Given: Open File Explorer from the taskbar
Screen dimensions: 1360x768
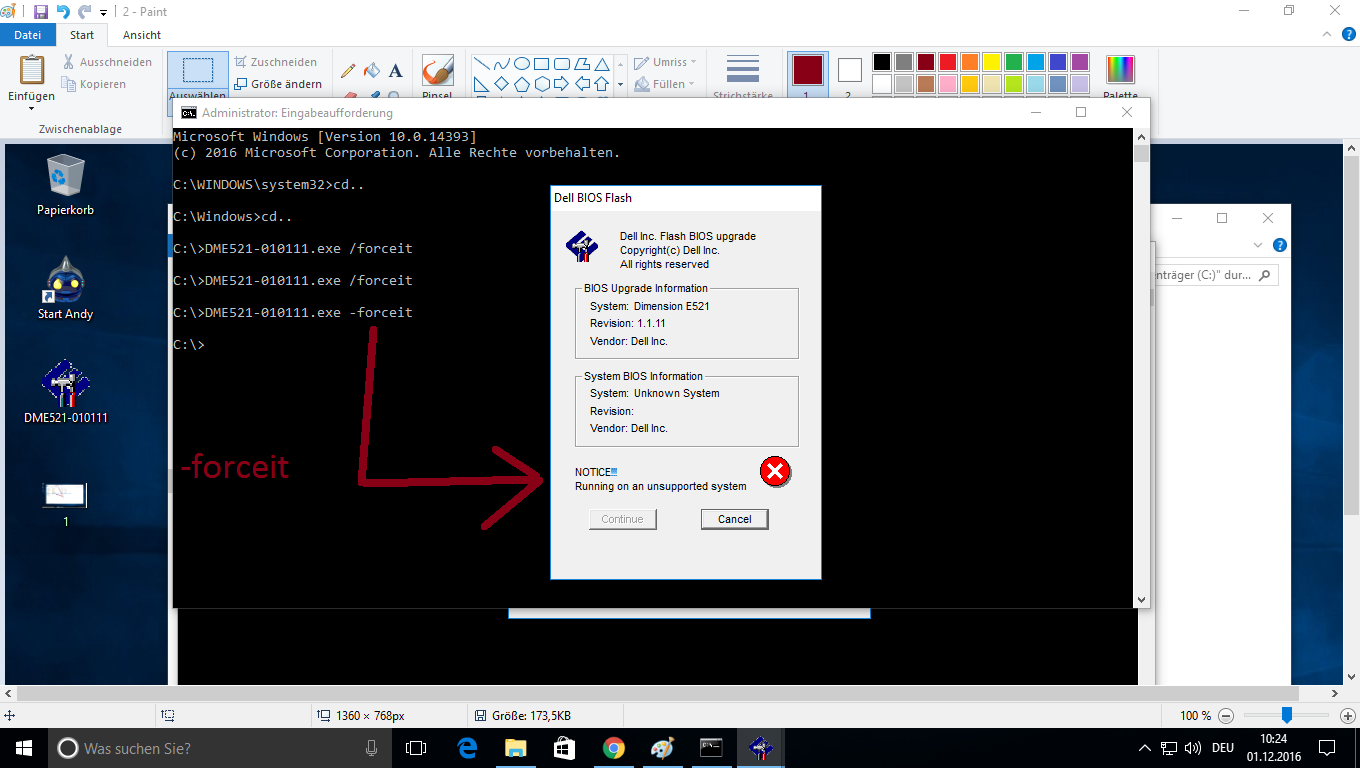Looking at the screenshot, I should pos(515,748).
